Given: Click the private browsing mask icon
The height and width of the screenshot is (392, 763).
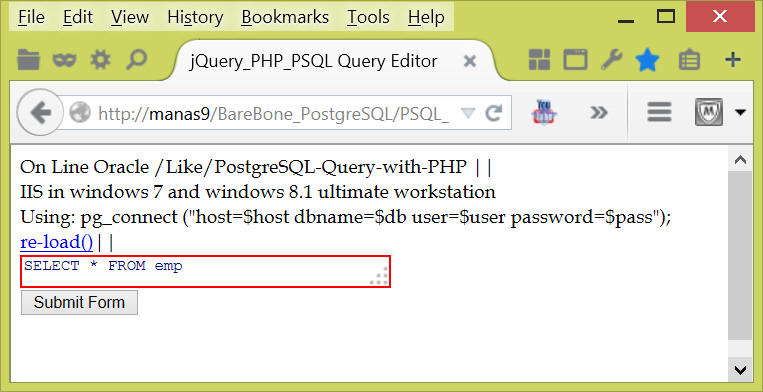Looking at the screenshot, I should coord(65,60).
